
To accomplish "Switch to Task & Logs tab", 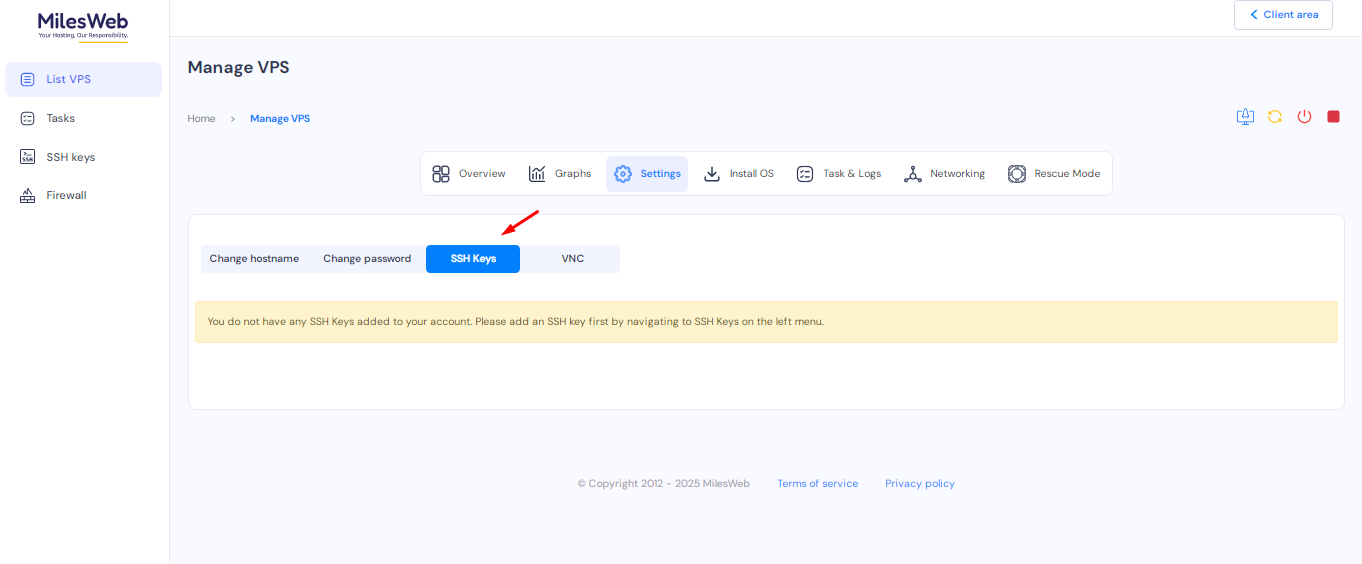I will coord(838,174).
